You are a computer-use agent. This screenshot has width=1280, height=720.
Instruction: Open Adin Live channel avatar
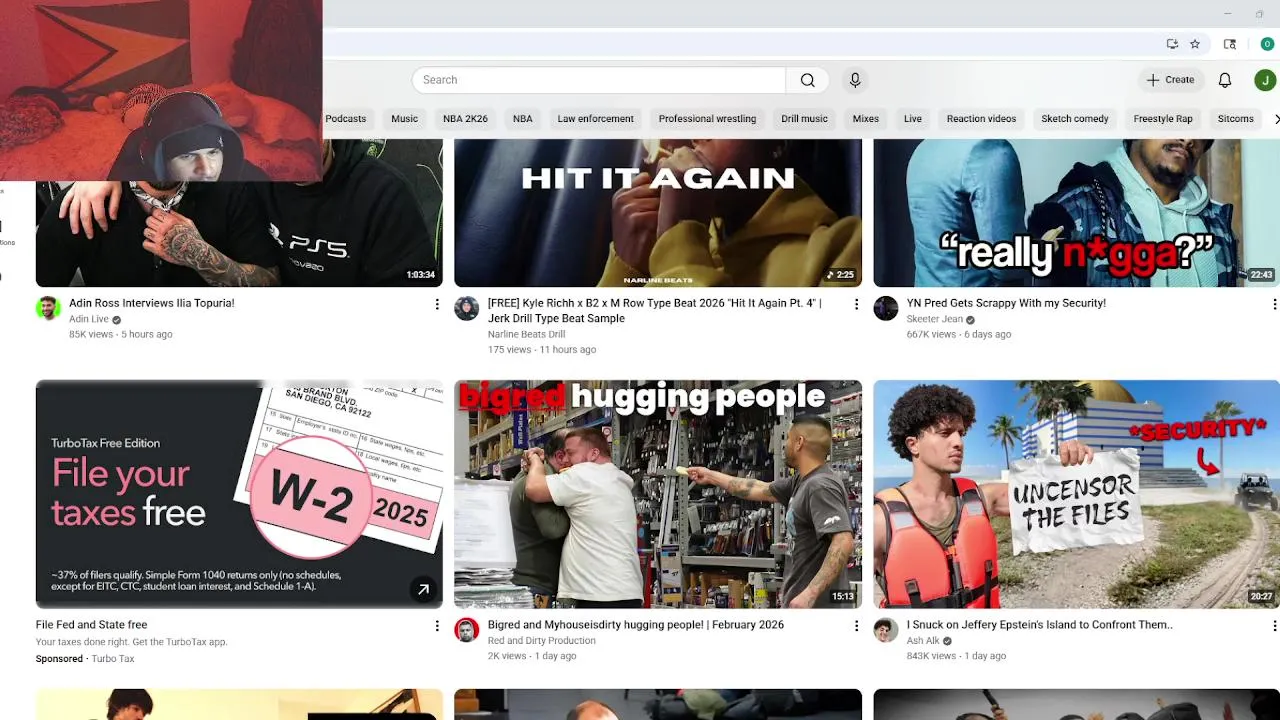pyautogui.click(x=48, y=308)
